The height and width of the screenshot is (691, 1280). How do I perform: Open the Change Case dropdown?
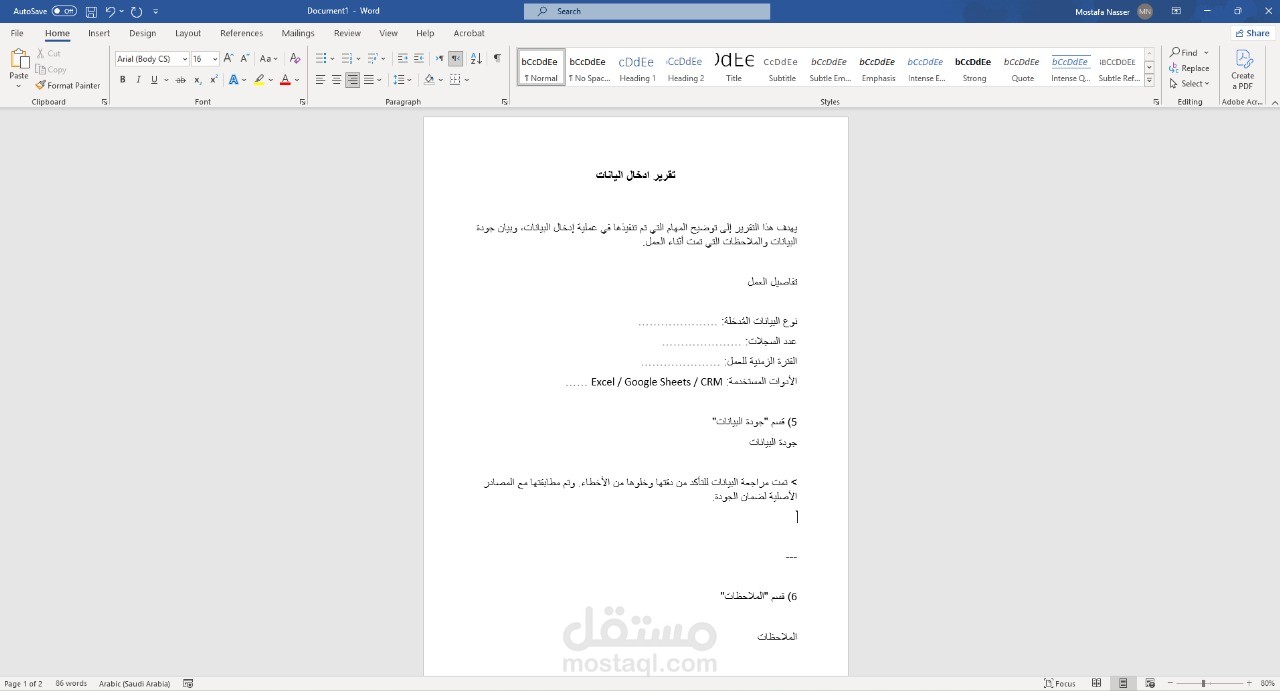point(268,59)
